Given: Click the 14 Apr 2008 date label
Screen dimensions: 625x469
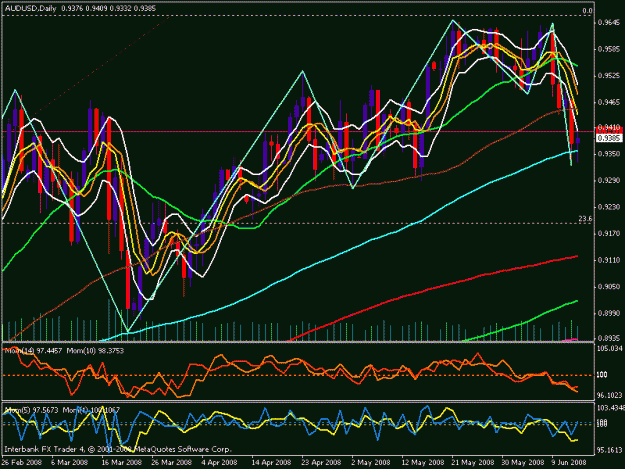Looking at the screenshot, I should (x=271, y=462).
